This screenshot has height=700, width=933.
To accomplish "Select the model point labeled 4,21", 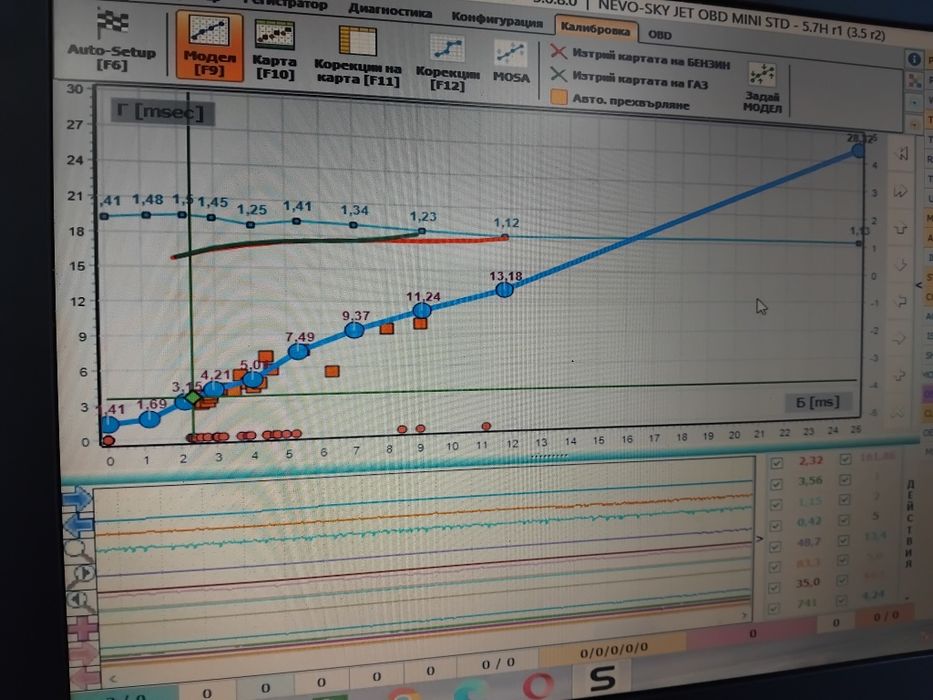I will pyautogui.click(x=214, y=390).
